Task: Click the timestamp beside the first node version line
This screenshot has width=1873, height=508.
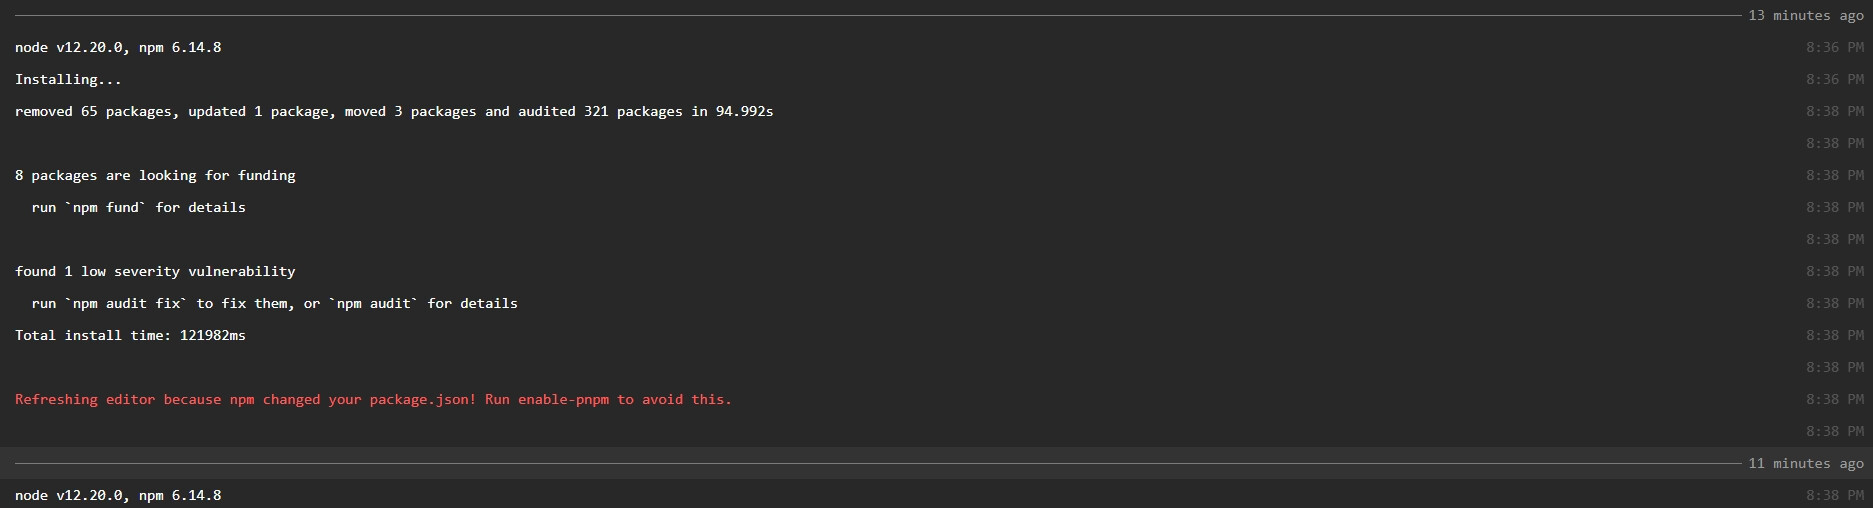Action: click(x=1835, y=47)
